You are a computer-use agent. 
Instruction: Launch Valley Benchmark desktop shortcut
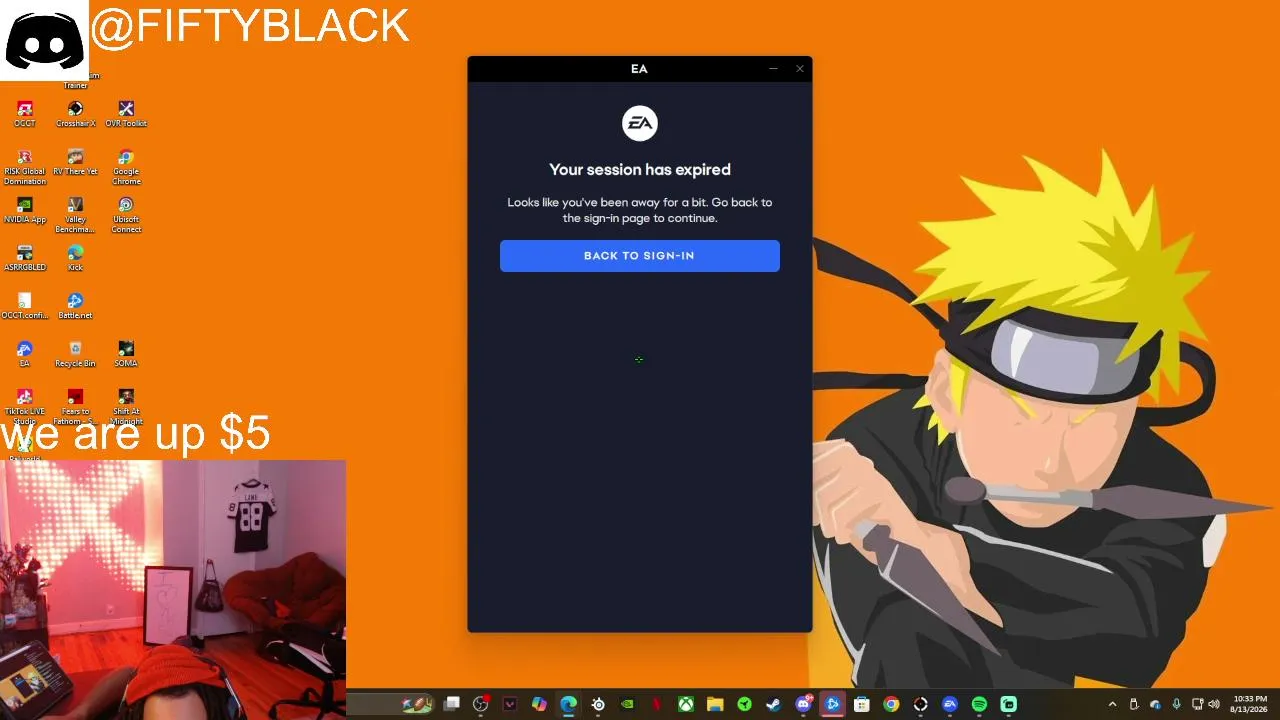tap(75, 215)
